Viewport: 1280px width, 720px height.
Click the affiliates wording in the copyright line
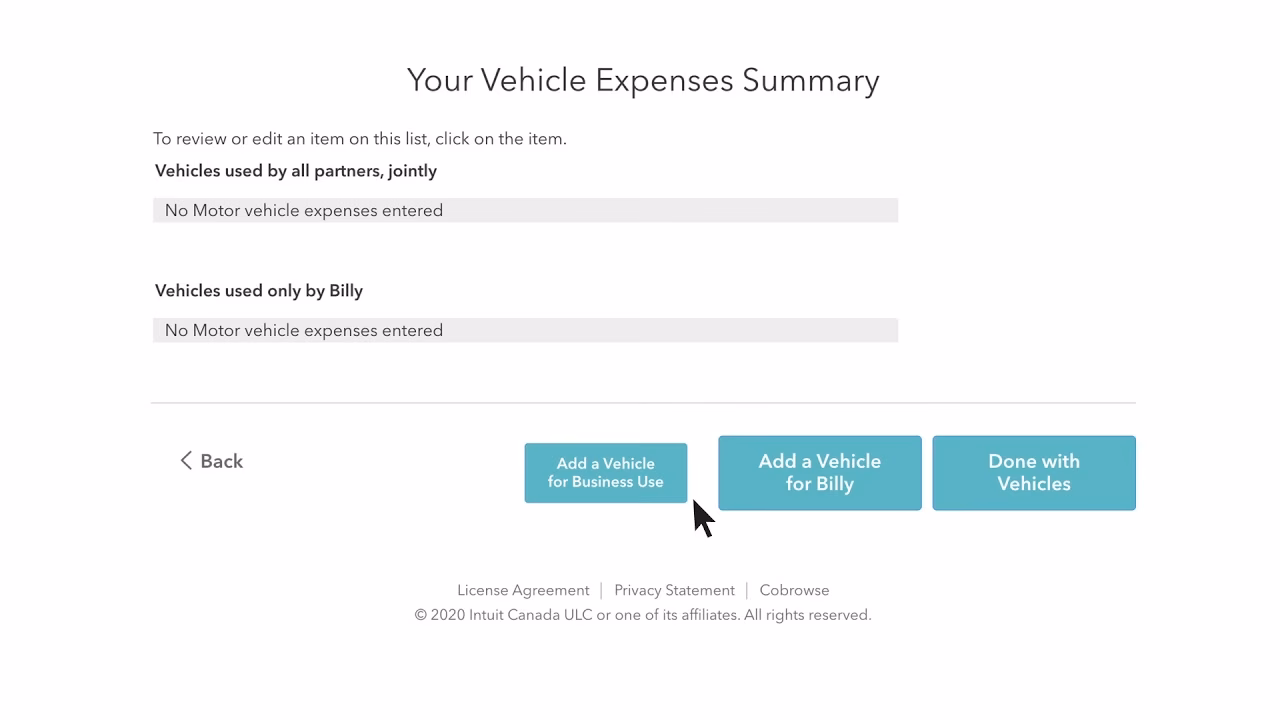tap(704, 615)
